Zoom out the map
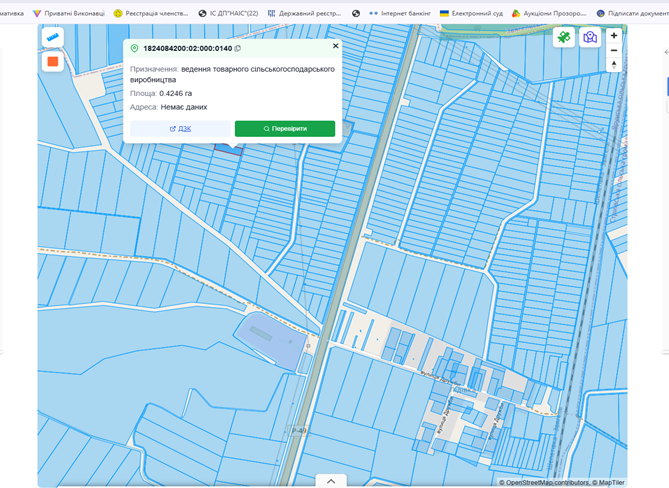The image size is (669, 488). click(x=614, y=50)
